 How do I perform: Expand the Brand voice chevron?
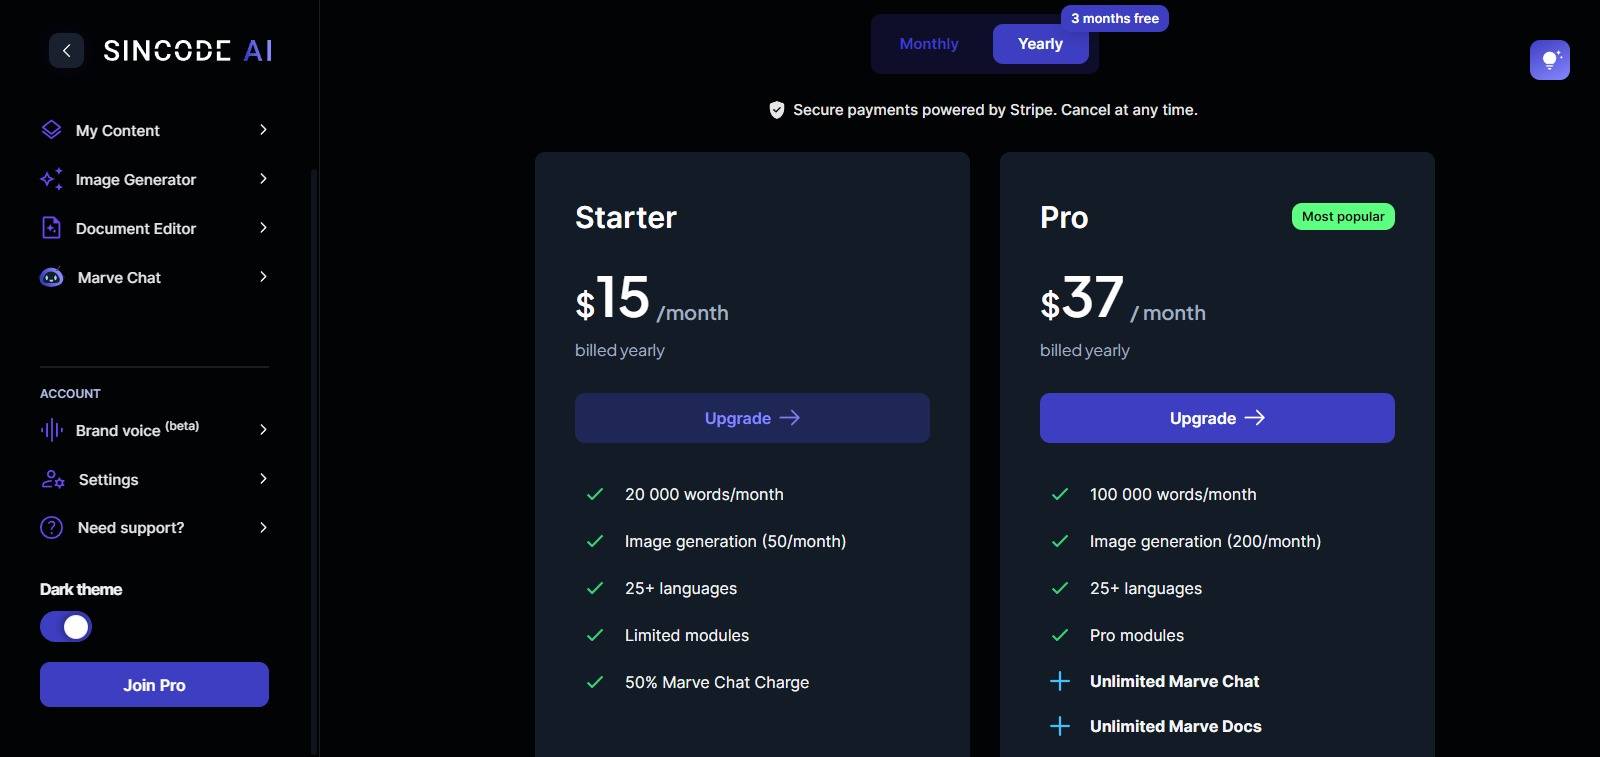(263, 430)
